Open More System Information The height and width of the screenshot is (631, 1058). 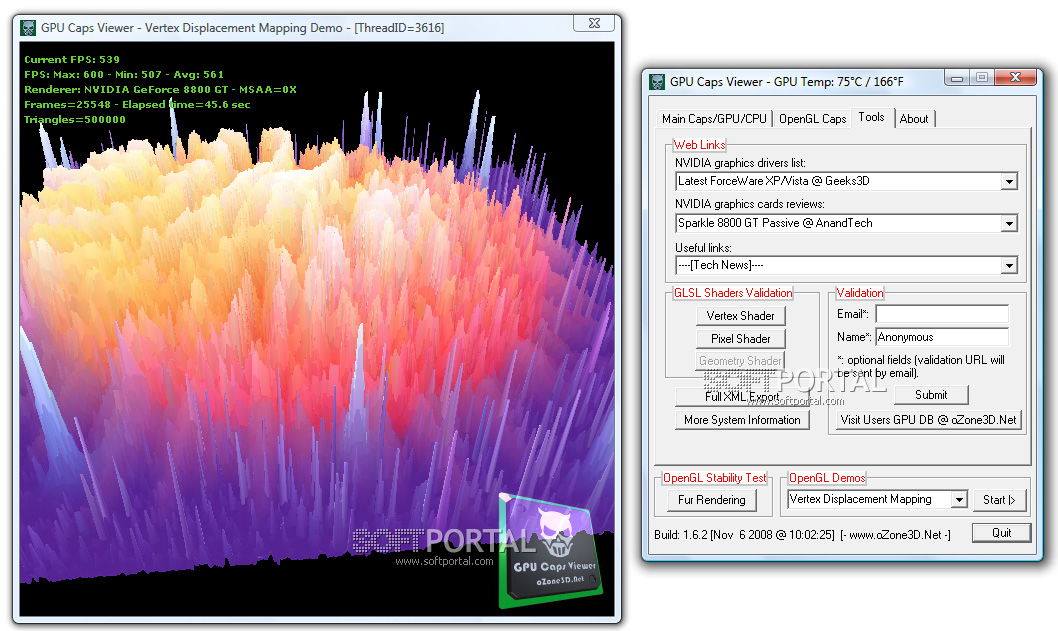742,420
